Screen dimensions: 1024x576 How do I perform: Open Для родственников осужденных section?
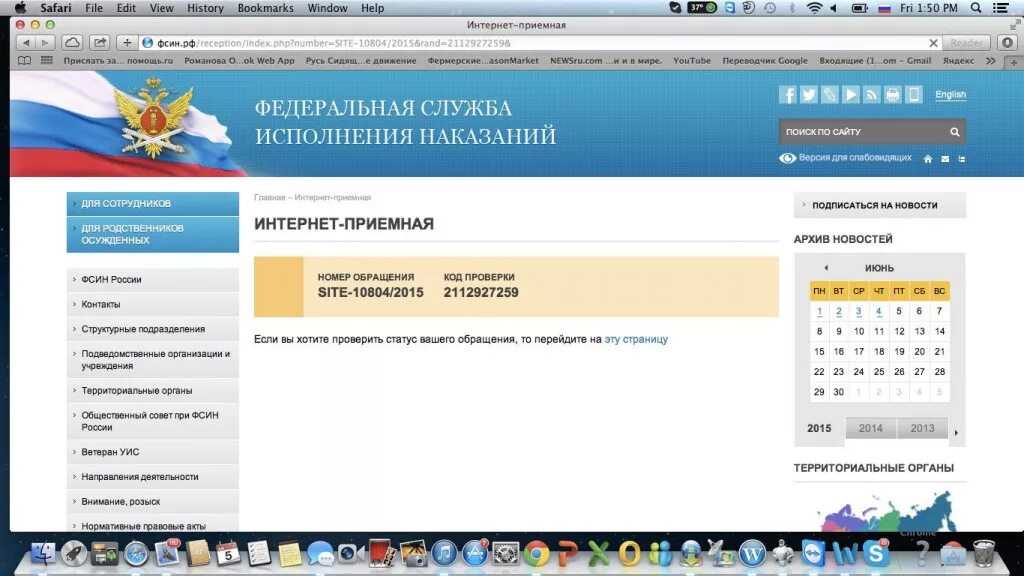pos(153,234)
